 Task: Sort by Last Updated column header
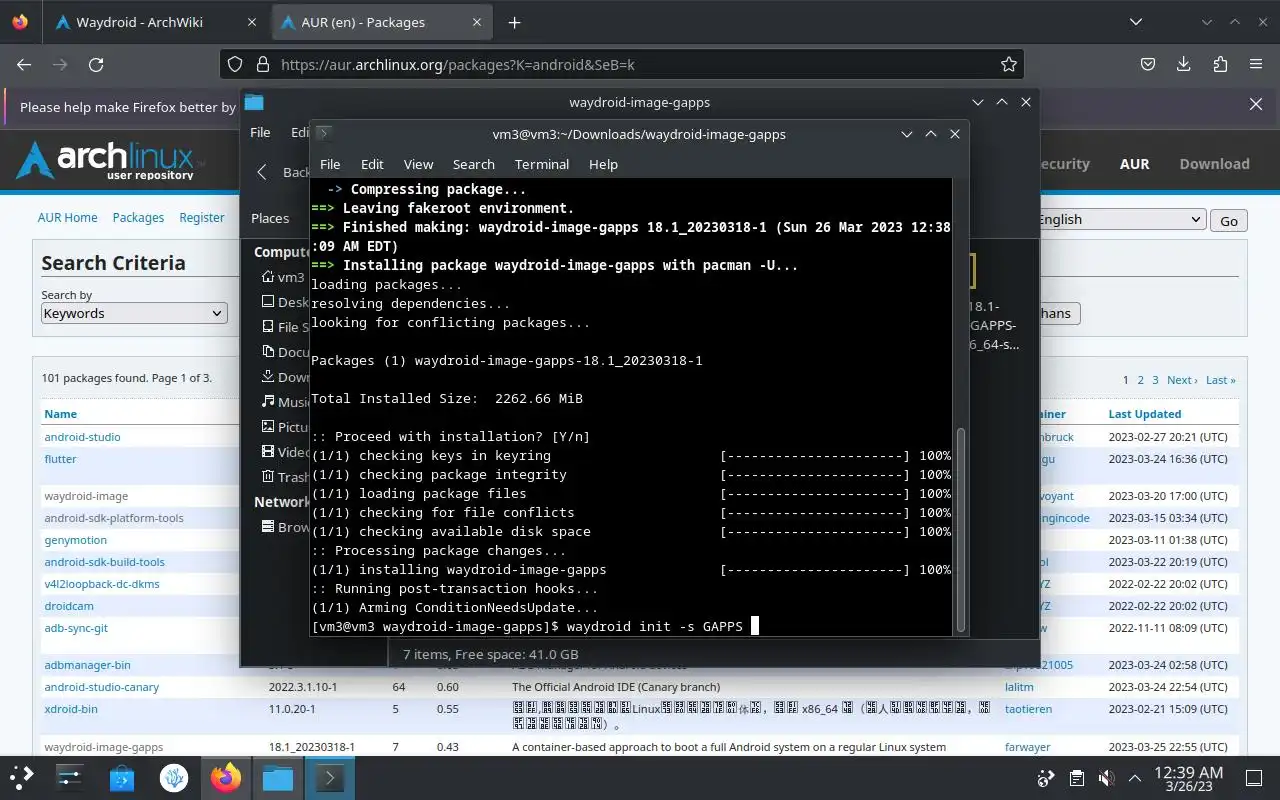pyautogui.click(x=1144, y=414)
